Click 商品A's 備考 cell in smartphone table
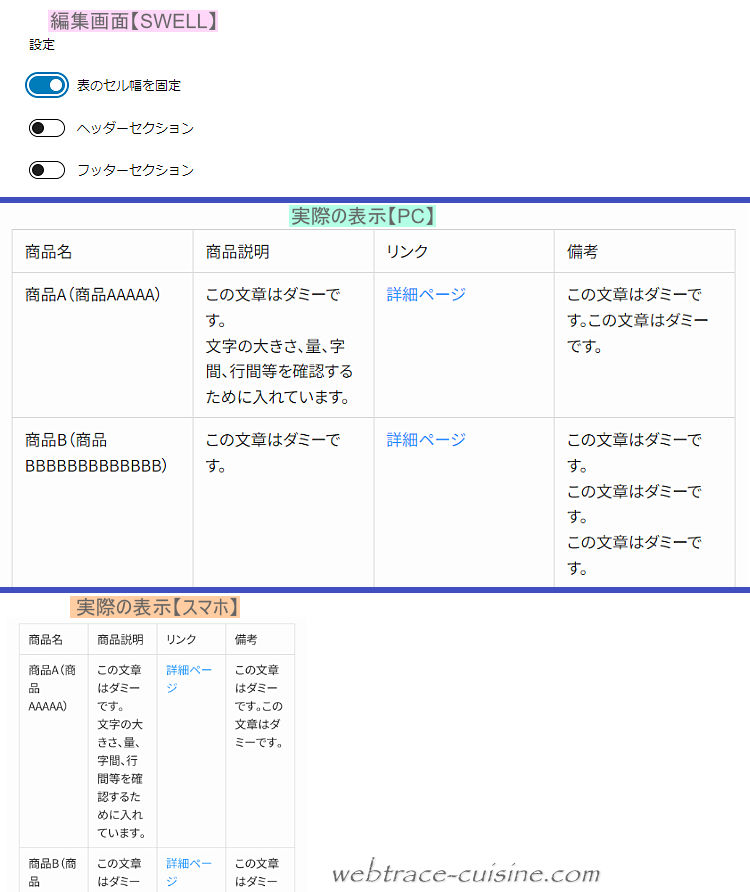The width and height of the screenshot is (750, 892). coord(260,751)
